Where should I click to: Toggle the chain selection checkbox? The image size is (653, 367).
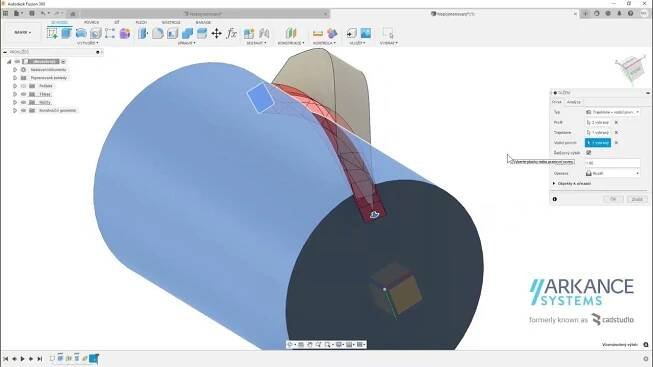point(588,153)
